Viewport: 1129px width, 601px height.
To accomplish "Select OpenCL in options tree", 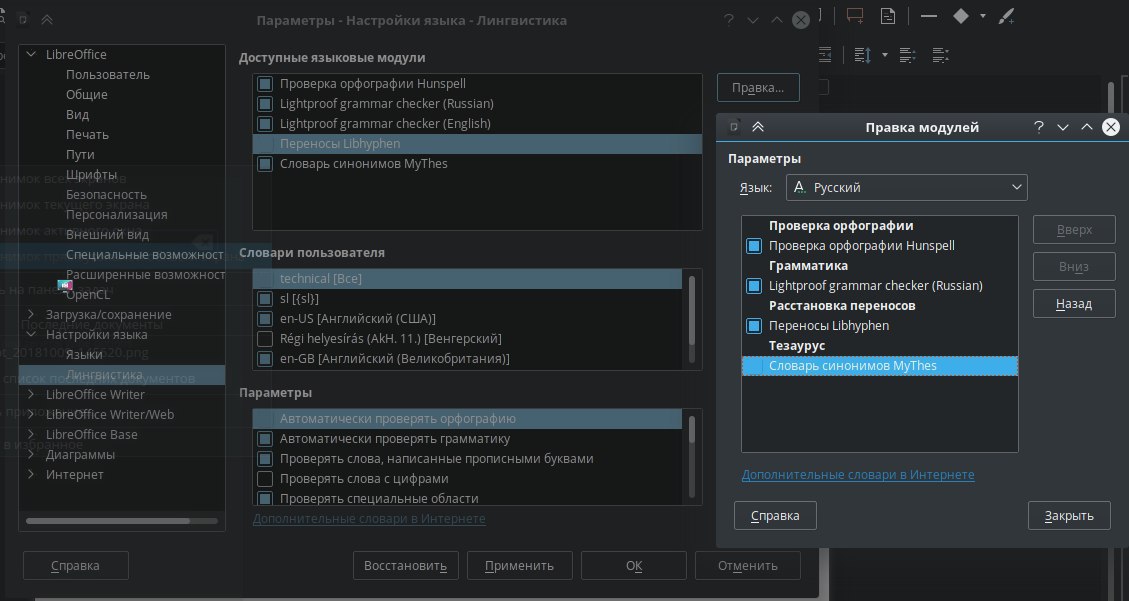I will (89, 294).
